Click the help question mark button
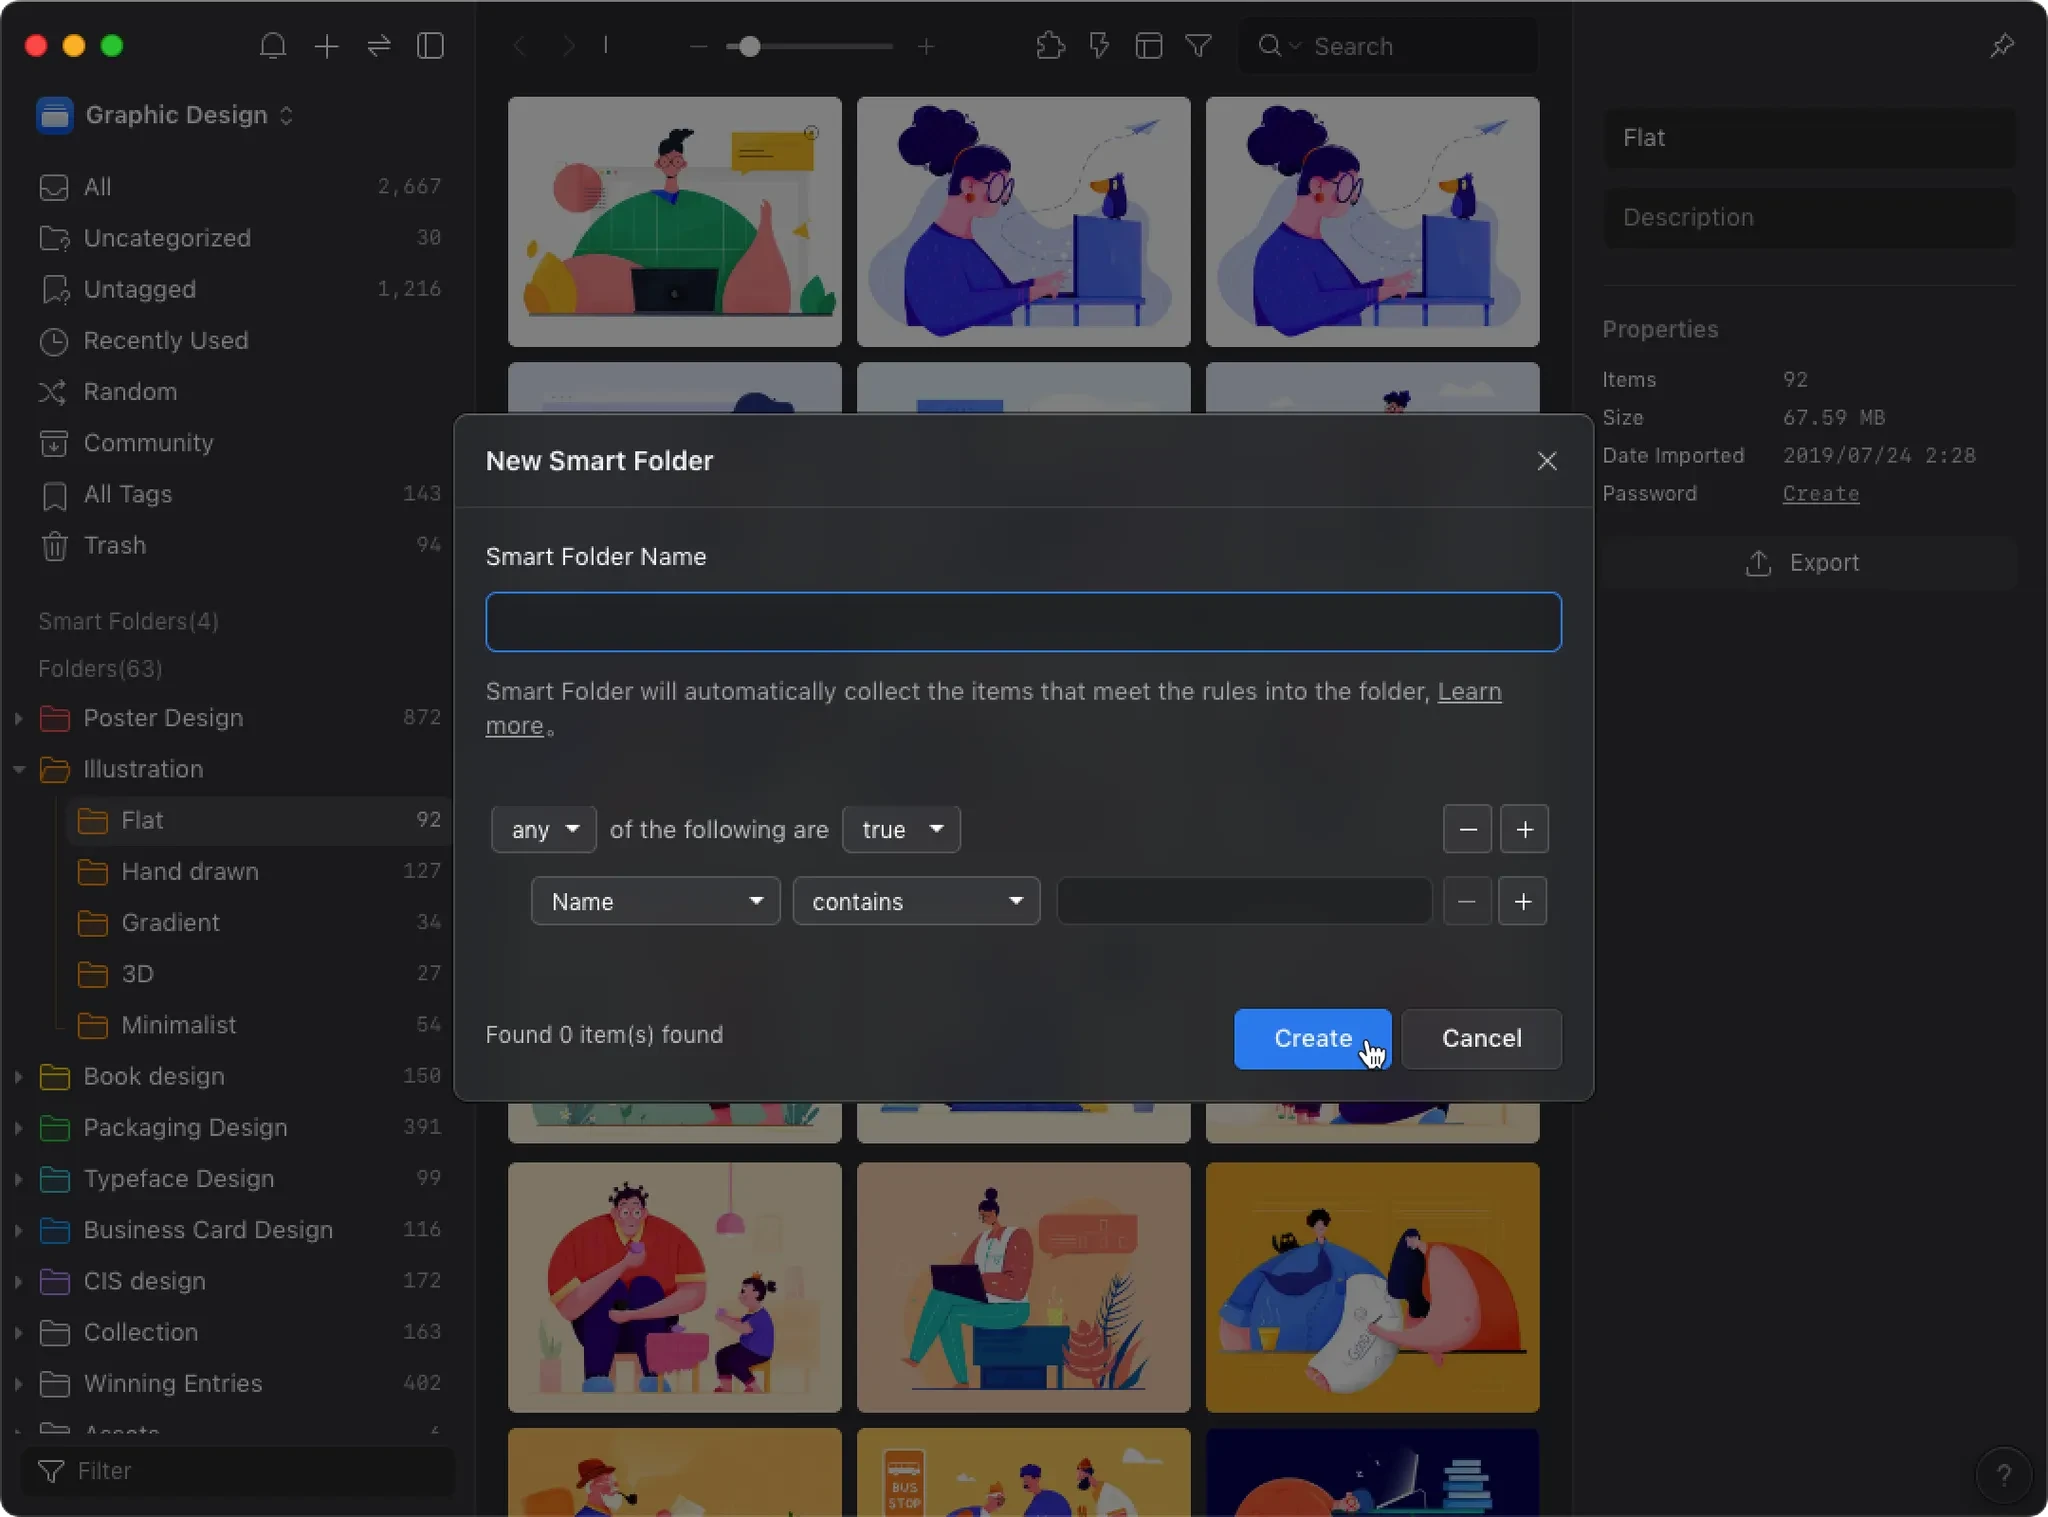The height and width of the screenshot is (1517, 2048). tap(2003, 1474)
